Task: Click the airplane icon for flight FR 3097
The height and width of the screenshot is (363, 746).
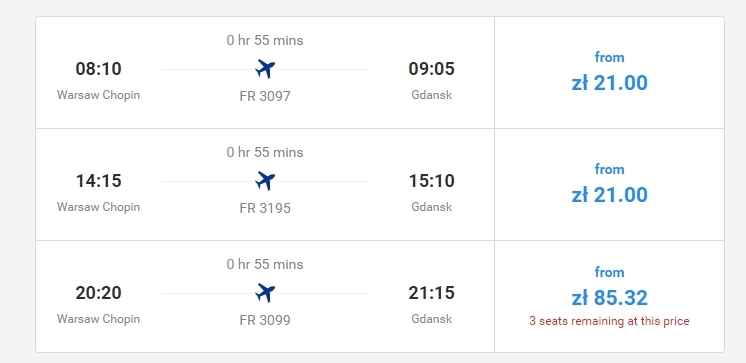Action: (265, 69)
